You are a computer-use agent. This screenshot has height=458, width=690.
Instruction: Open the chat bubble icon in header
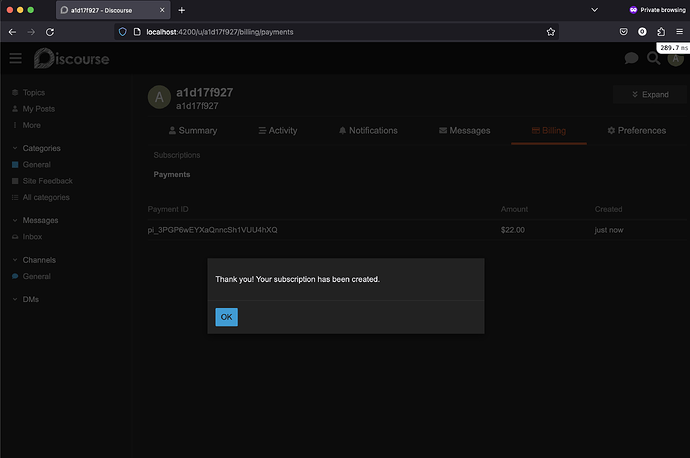[x=631, y=58]
